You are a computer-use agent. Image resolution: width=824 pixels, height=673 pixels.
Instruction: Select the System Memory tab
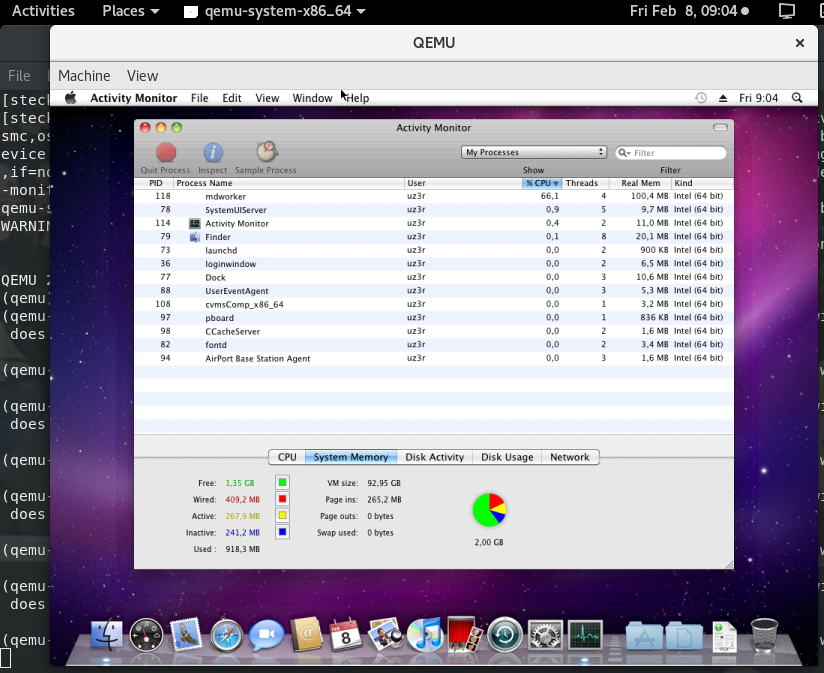351,457
